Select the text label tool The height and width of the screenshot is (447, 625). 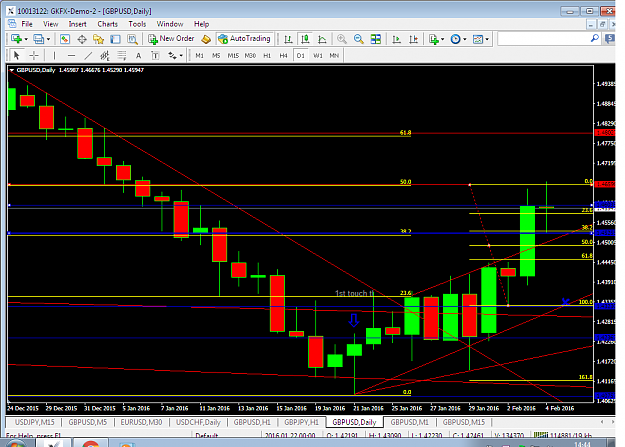point(155,55)
